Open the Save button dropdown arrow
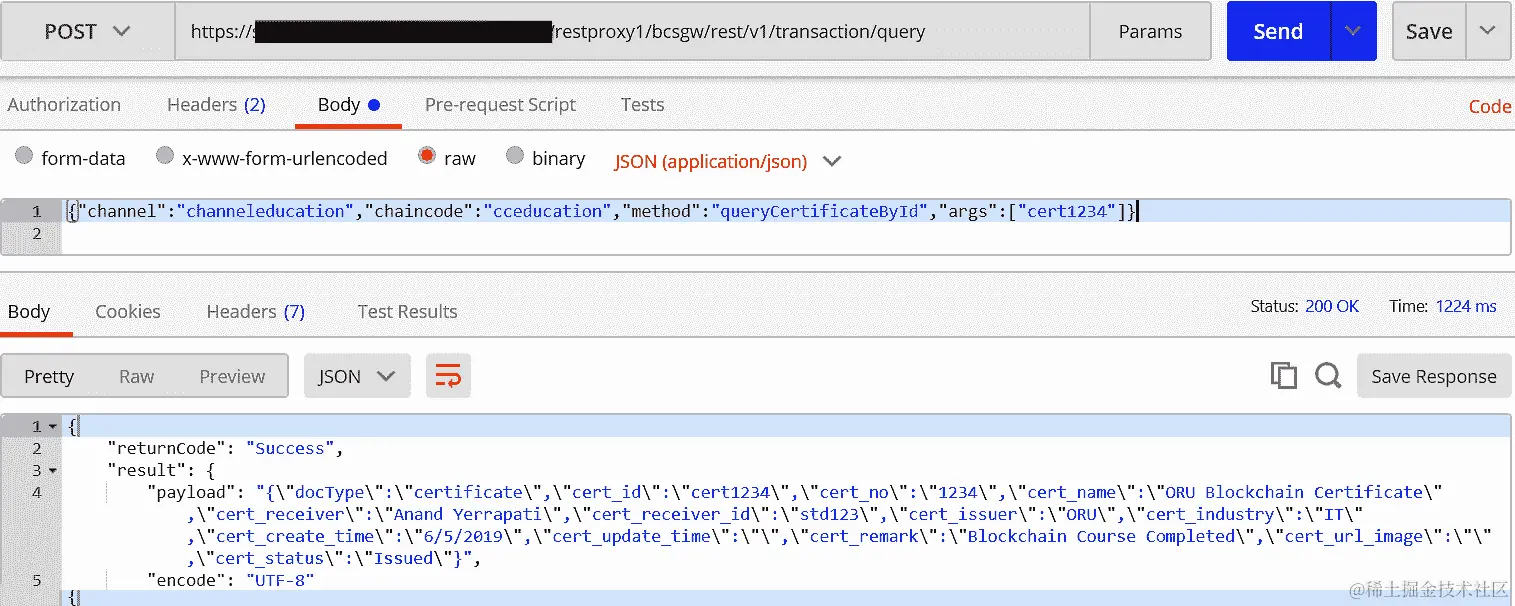The width and height of the screenshot is (1515, 606). pyautogui.click(x=1488, y=31)
